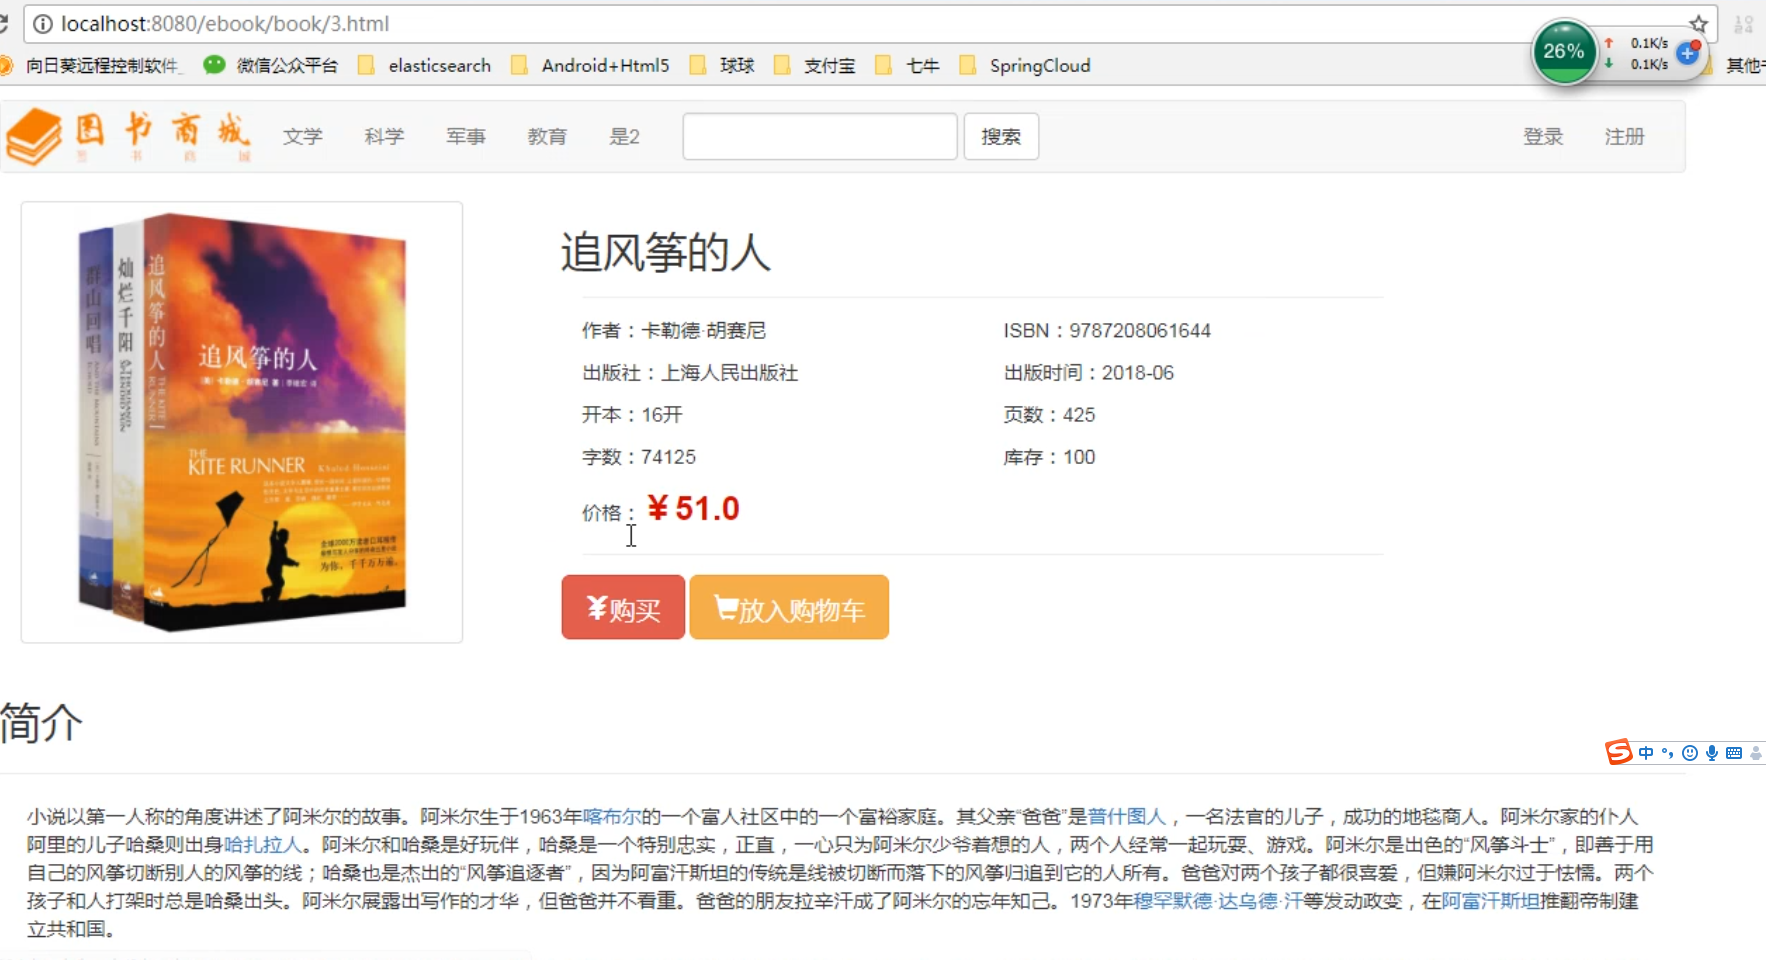Open the 普什图人 link in the description
The image size is (1766, 960).
[1127, 817]
